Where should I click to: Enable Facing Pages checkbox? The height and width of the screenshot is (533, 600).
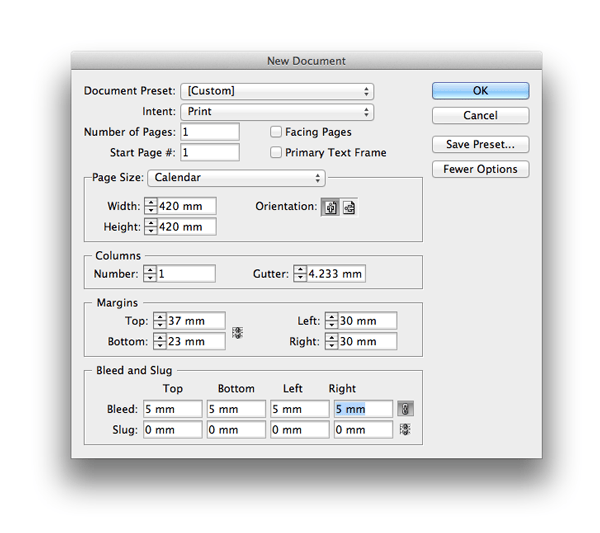click(276, 132)
